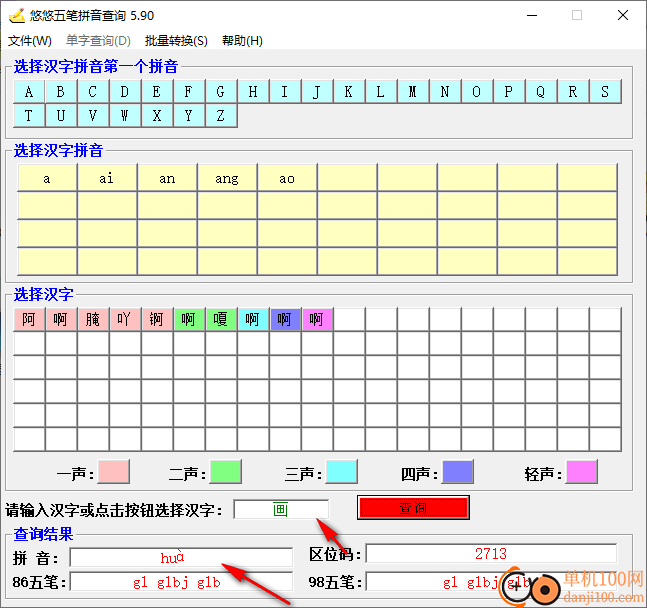Open the 单字查询(D) menu
The height and width of the screenshot is (608, 647).
(98, 41)
